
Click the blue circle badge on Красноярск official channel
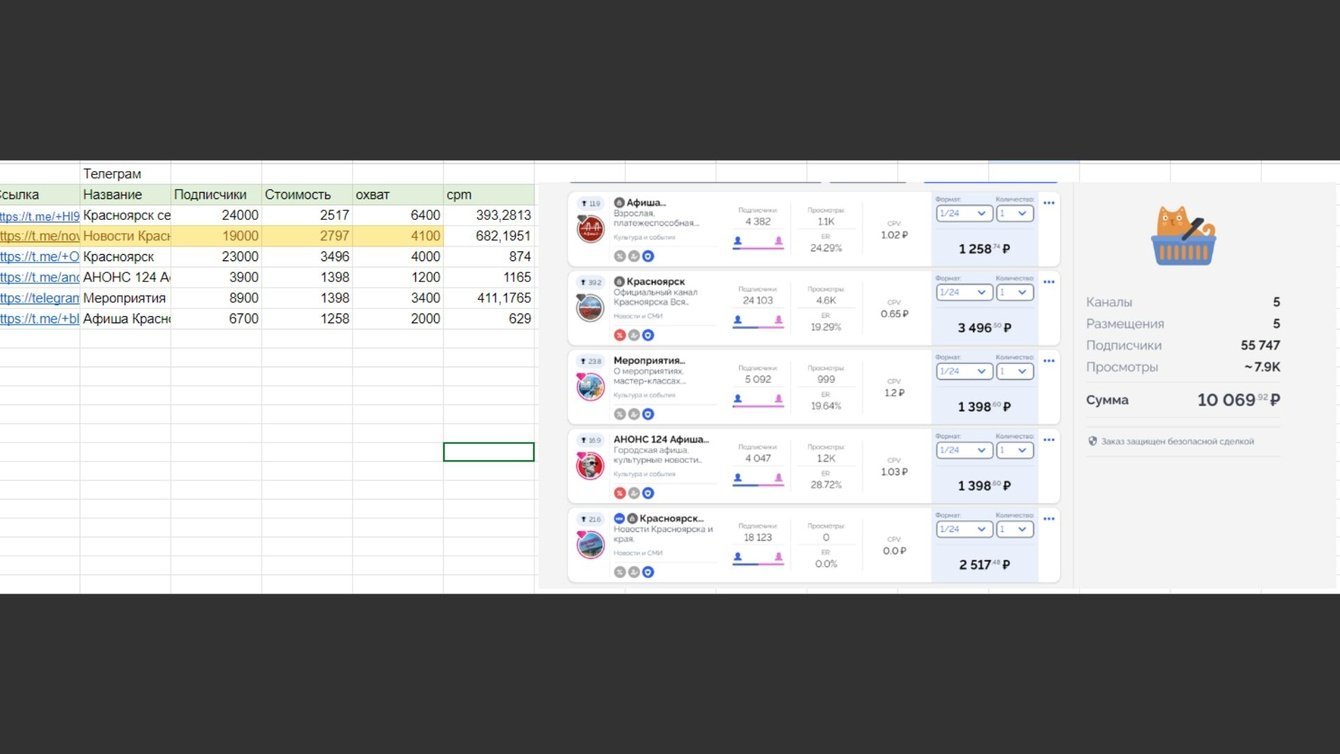(648, 335)
